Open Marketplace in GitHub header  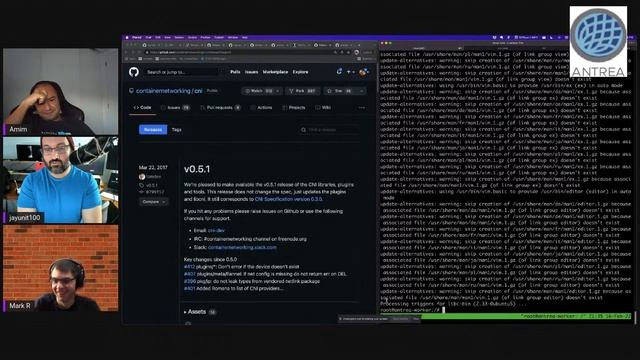point(275,72)
